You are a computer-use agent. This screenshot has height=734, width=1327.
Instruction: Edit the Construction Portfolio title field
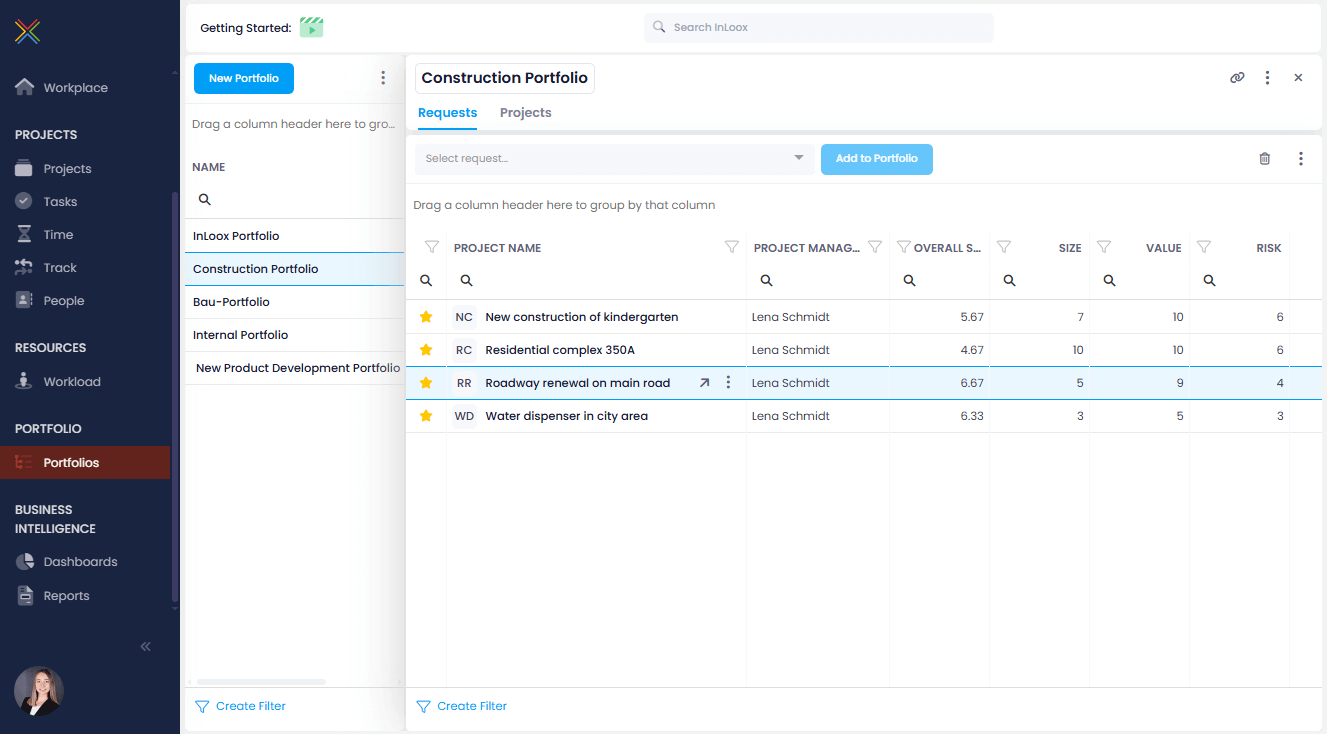tap(505, 78)
